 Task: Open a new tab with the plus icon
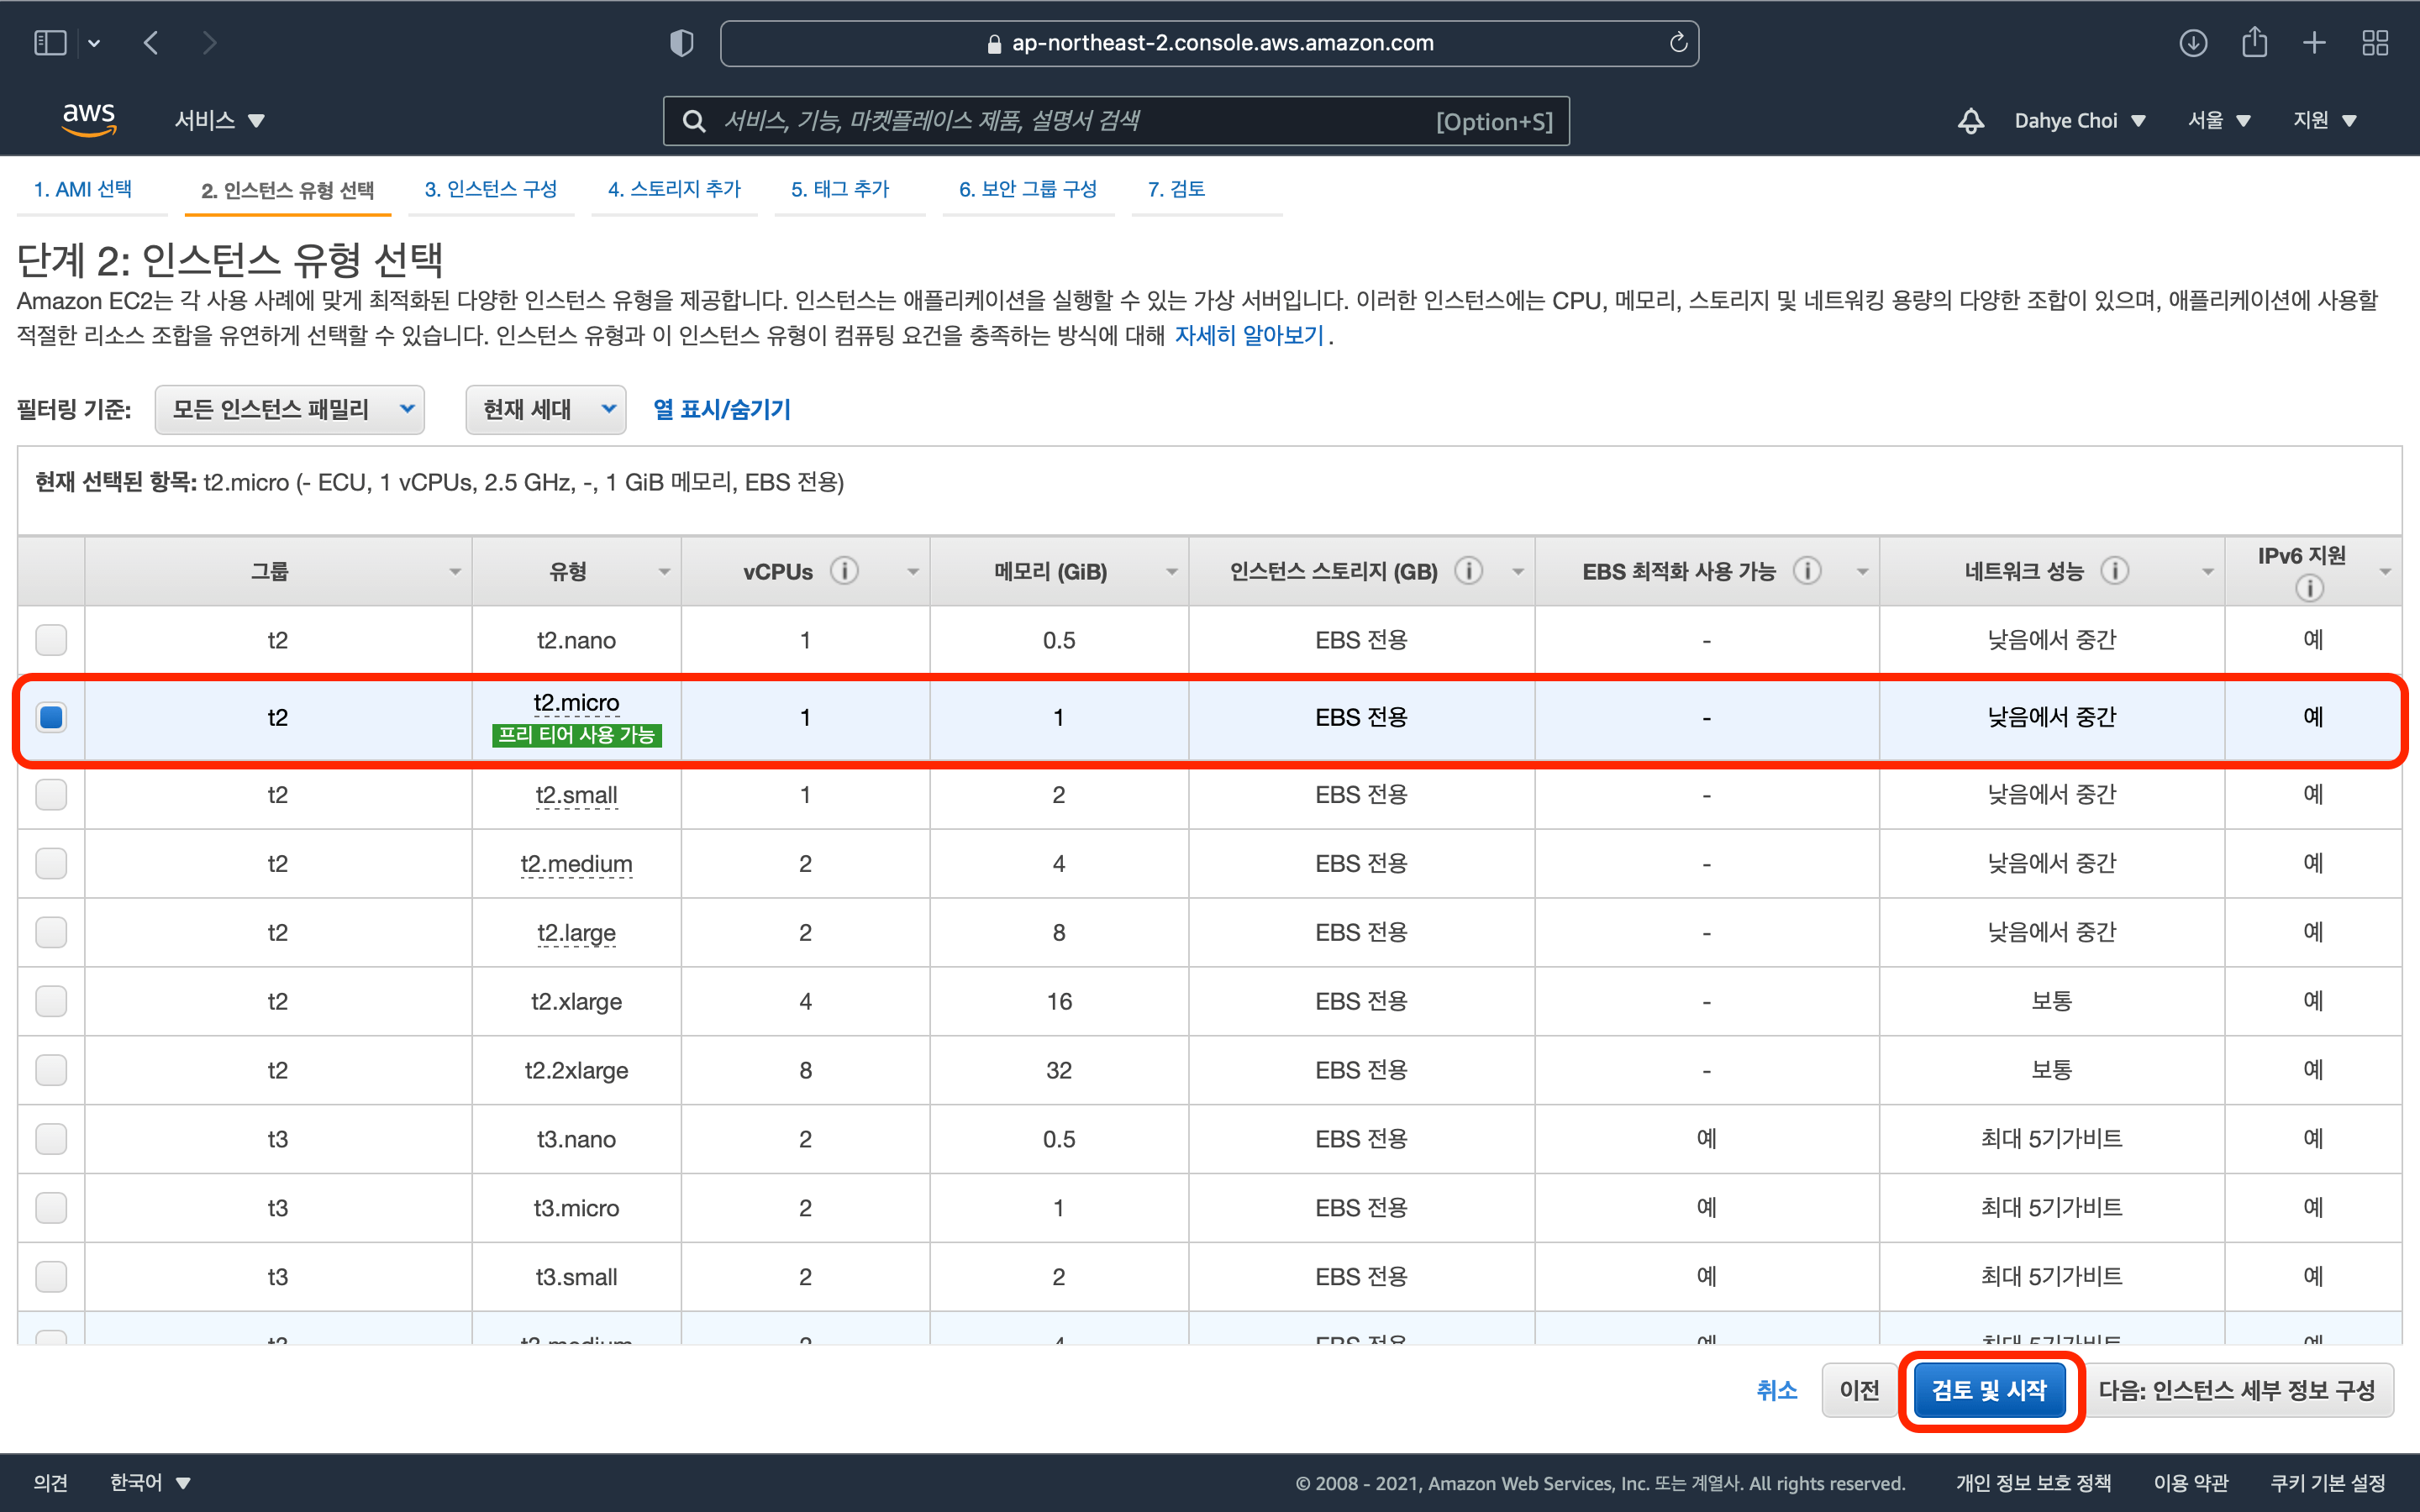click(x=2314, y=43)
